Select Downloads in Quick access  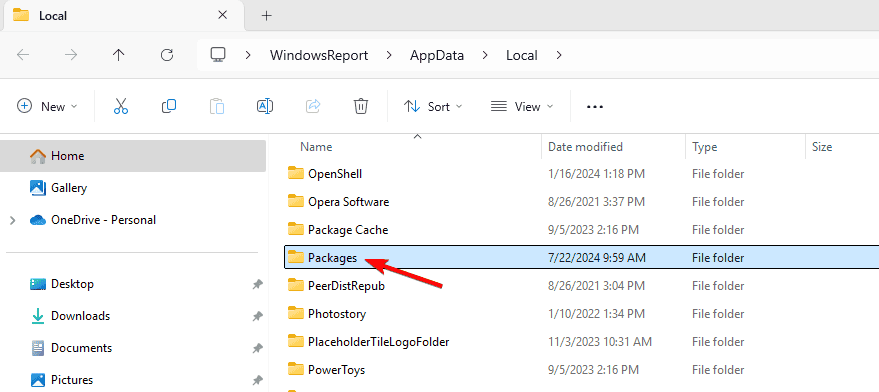80,316
